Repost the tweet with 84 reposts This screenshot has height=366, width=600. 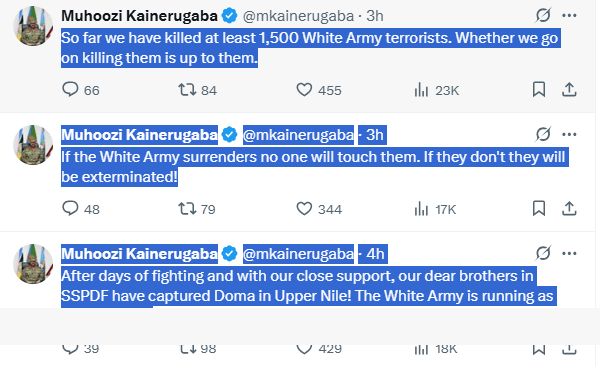197,90
